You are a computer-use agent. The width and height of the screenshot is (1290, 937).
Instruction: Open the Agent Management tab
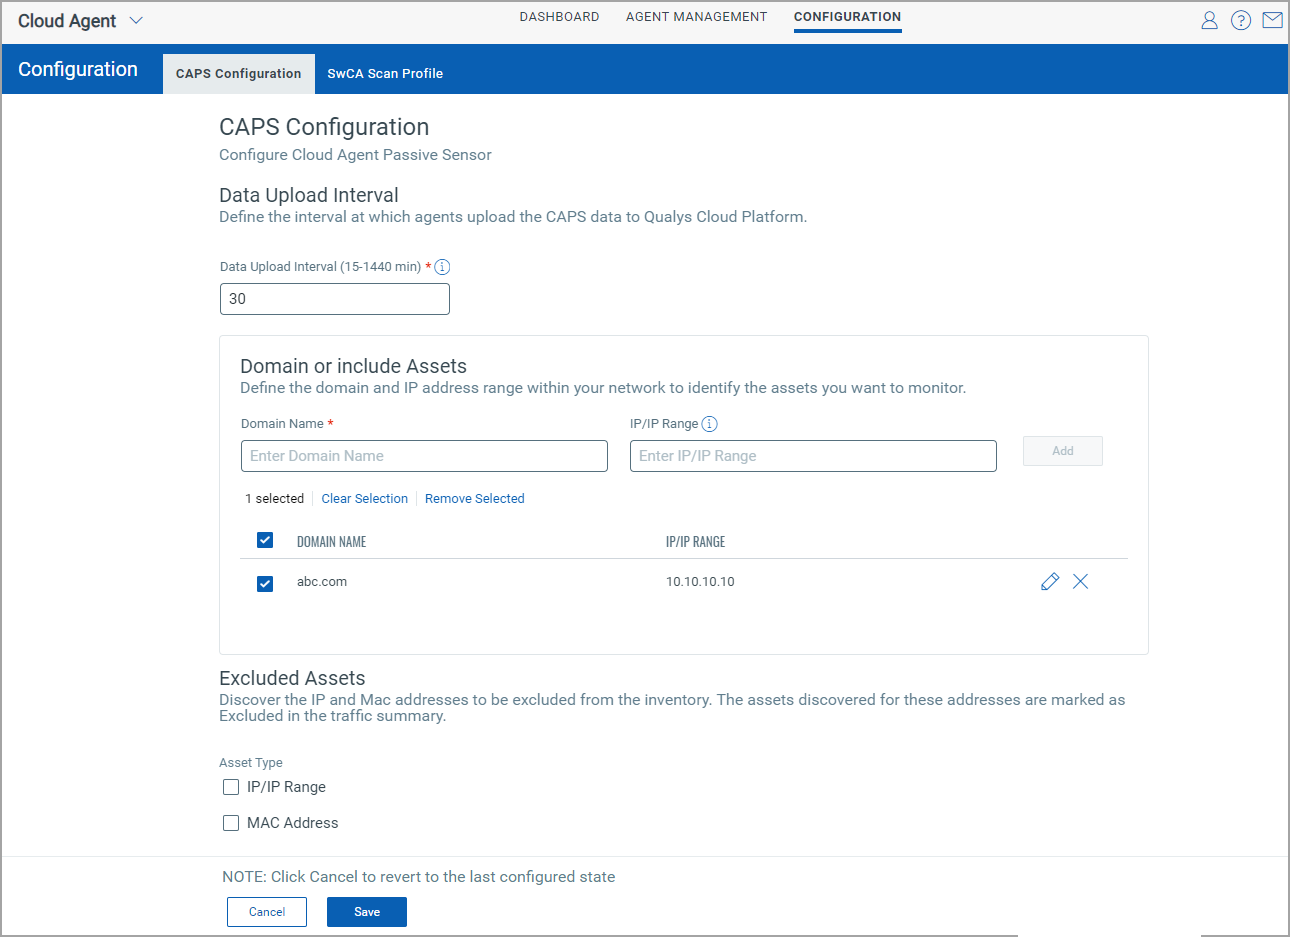coord(696,17)
